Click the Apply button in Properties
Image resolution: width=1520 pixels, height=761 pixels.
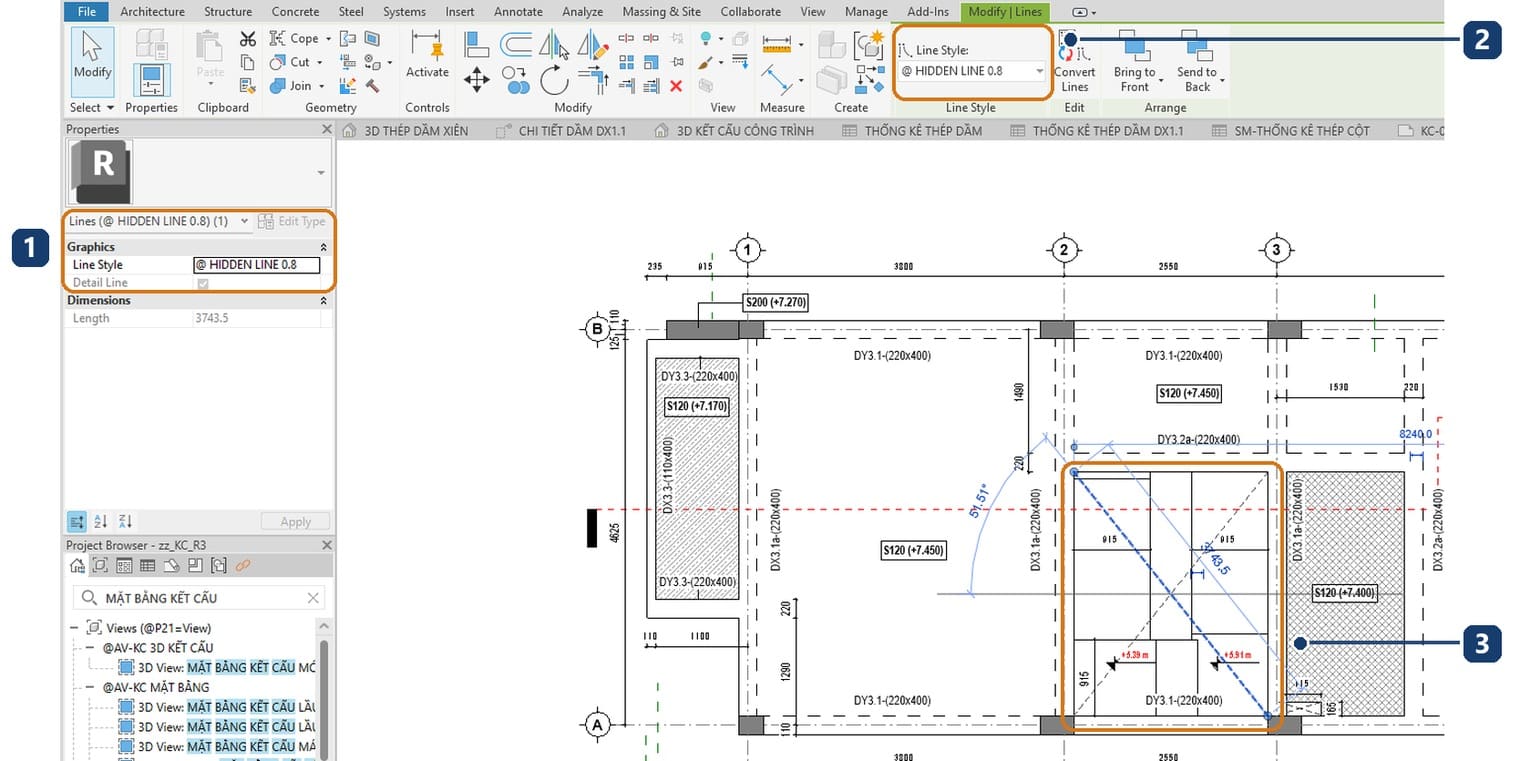pyautogui.click(x=295, y=521)
